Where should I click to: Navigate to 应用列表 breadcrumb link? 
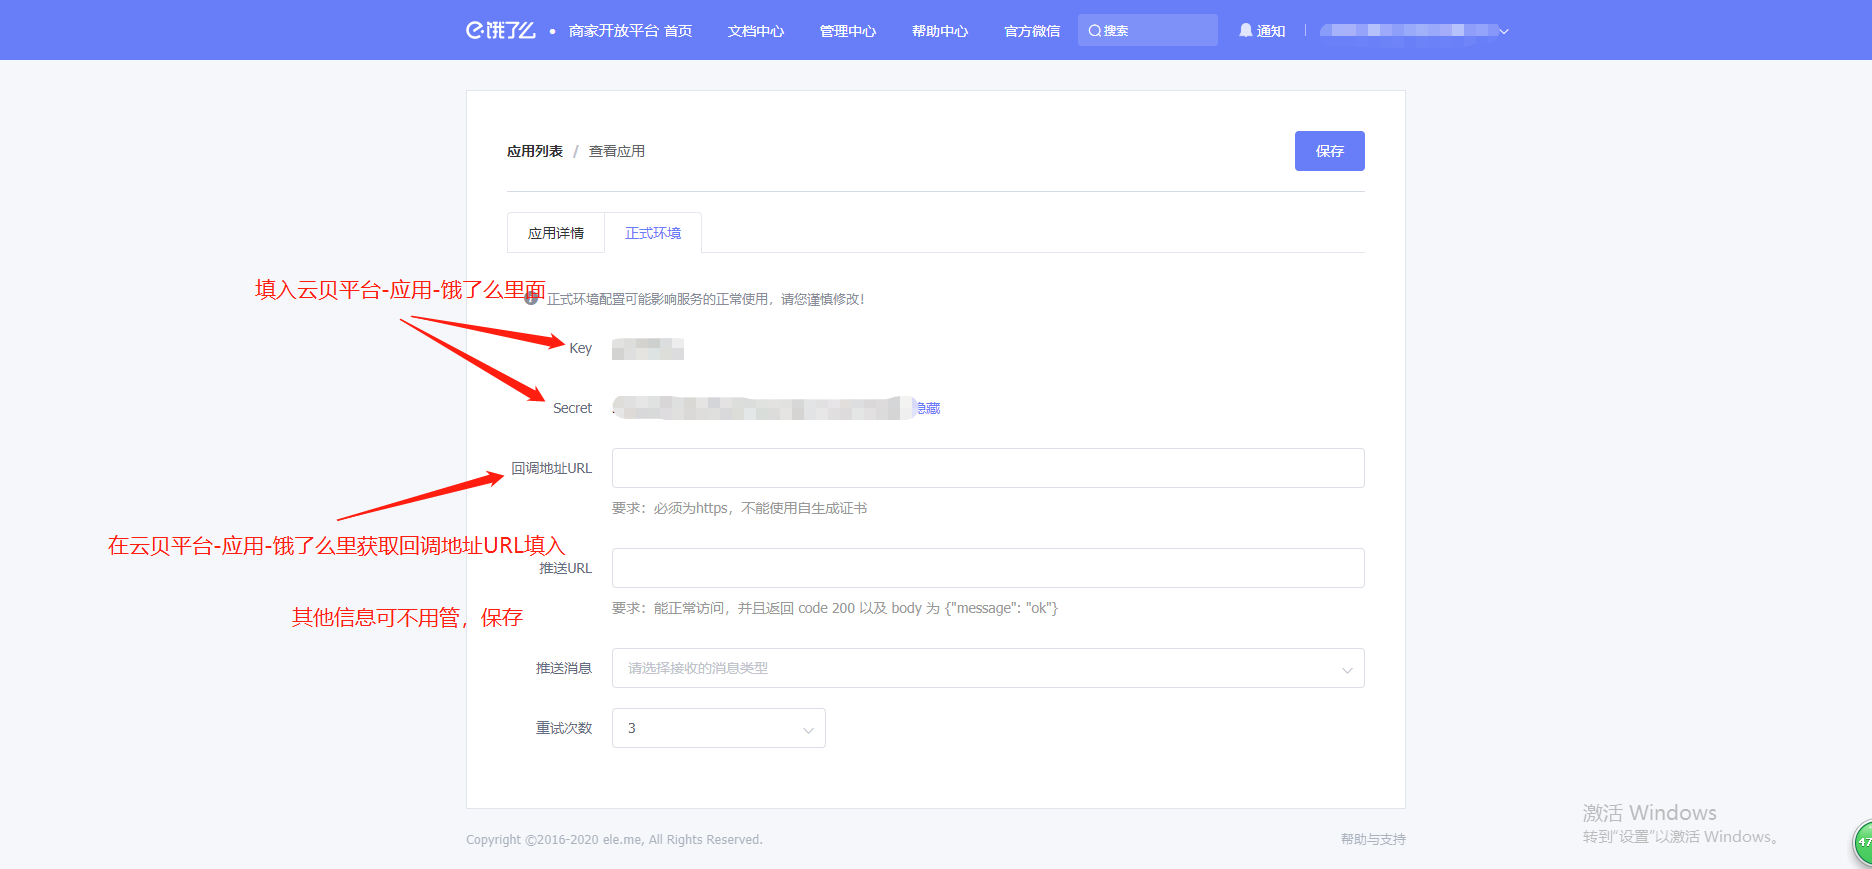pos(535,151)
